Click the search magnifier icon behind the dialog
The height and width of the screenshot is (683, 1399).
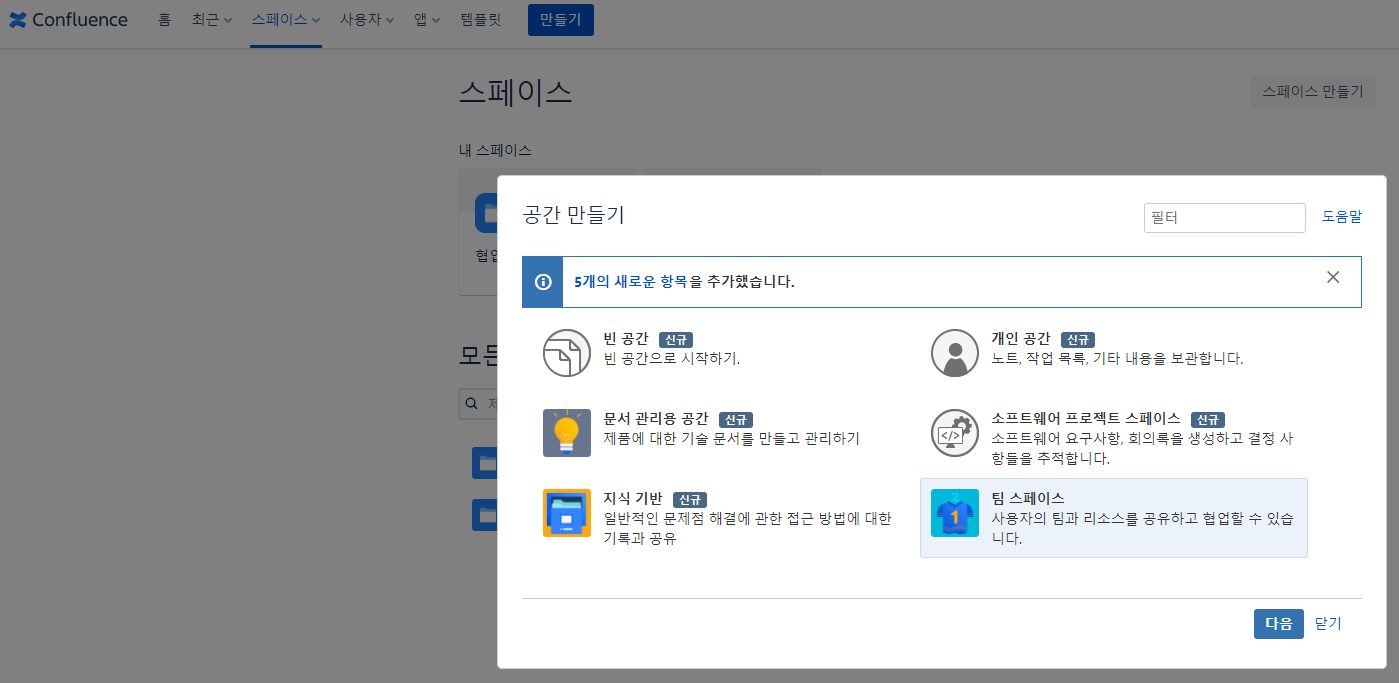click(x=472, y=404)
